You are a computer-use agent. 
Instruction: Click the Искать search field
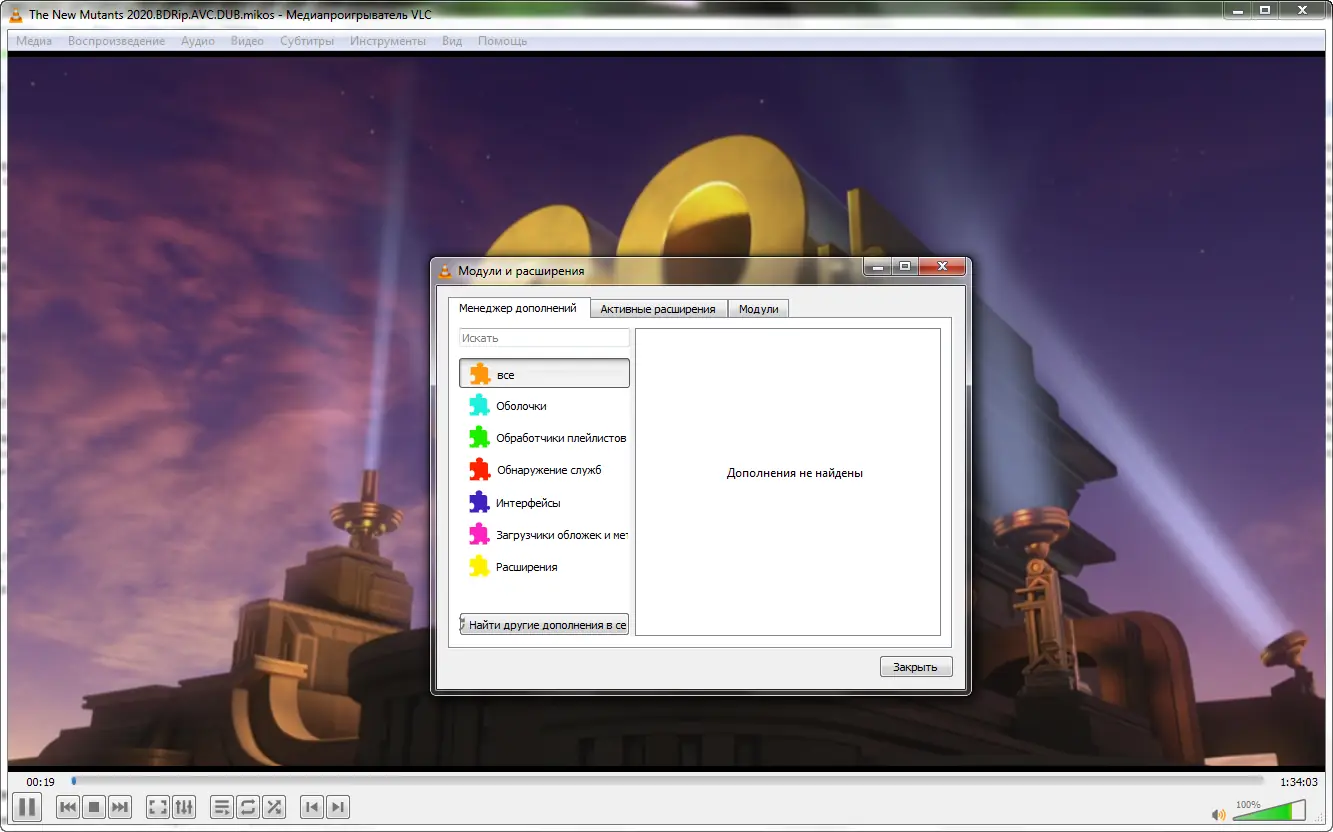click(544, 337)
